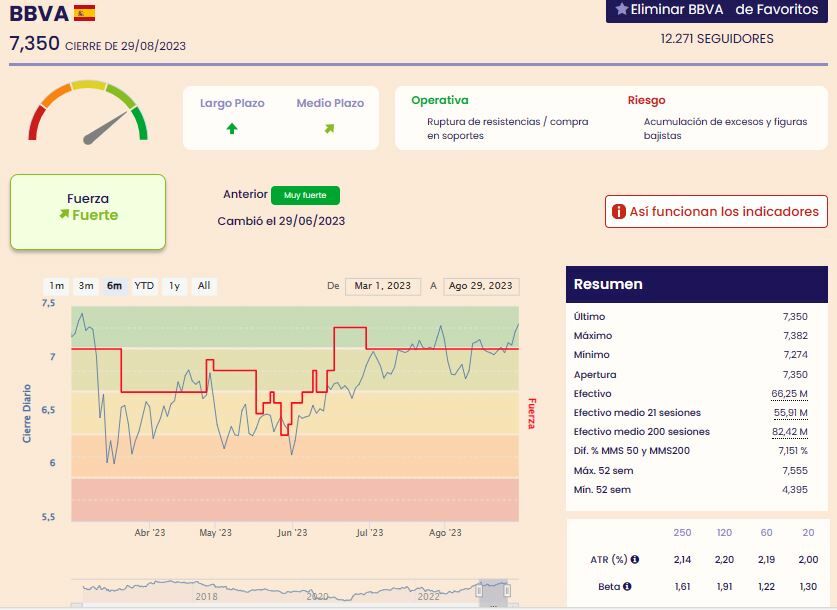Click the Dif. % MMS 50 y MMS200 label
Image resolution: width=837 pixels, height=610 pixels.
click(x=631, y=451)
